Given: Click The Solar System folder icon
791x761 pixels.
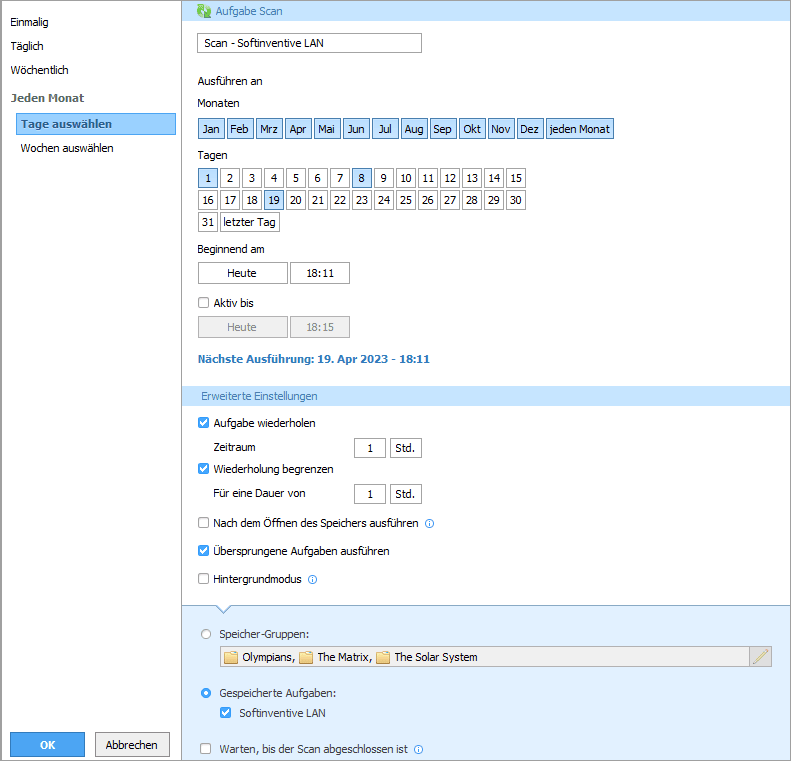Looking at the screenshot, I should click(383, 657).
